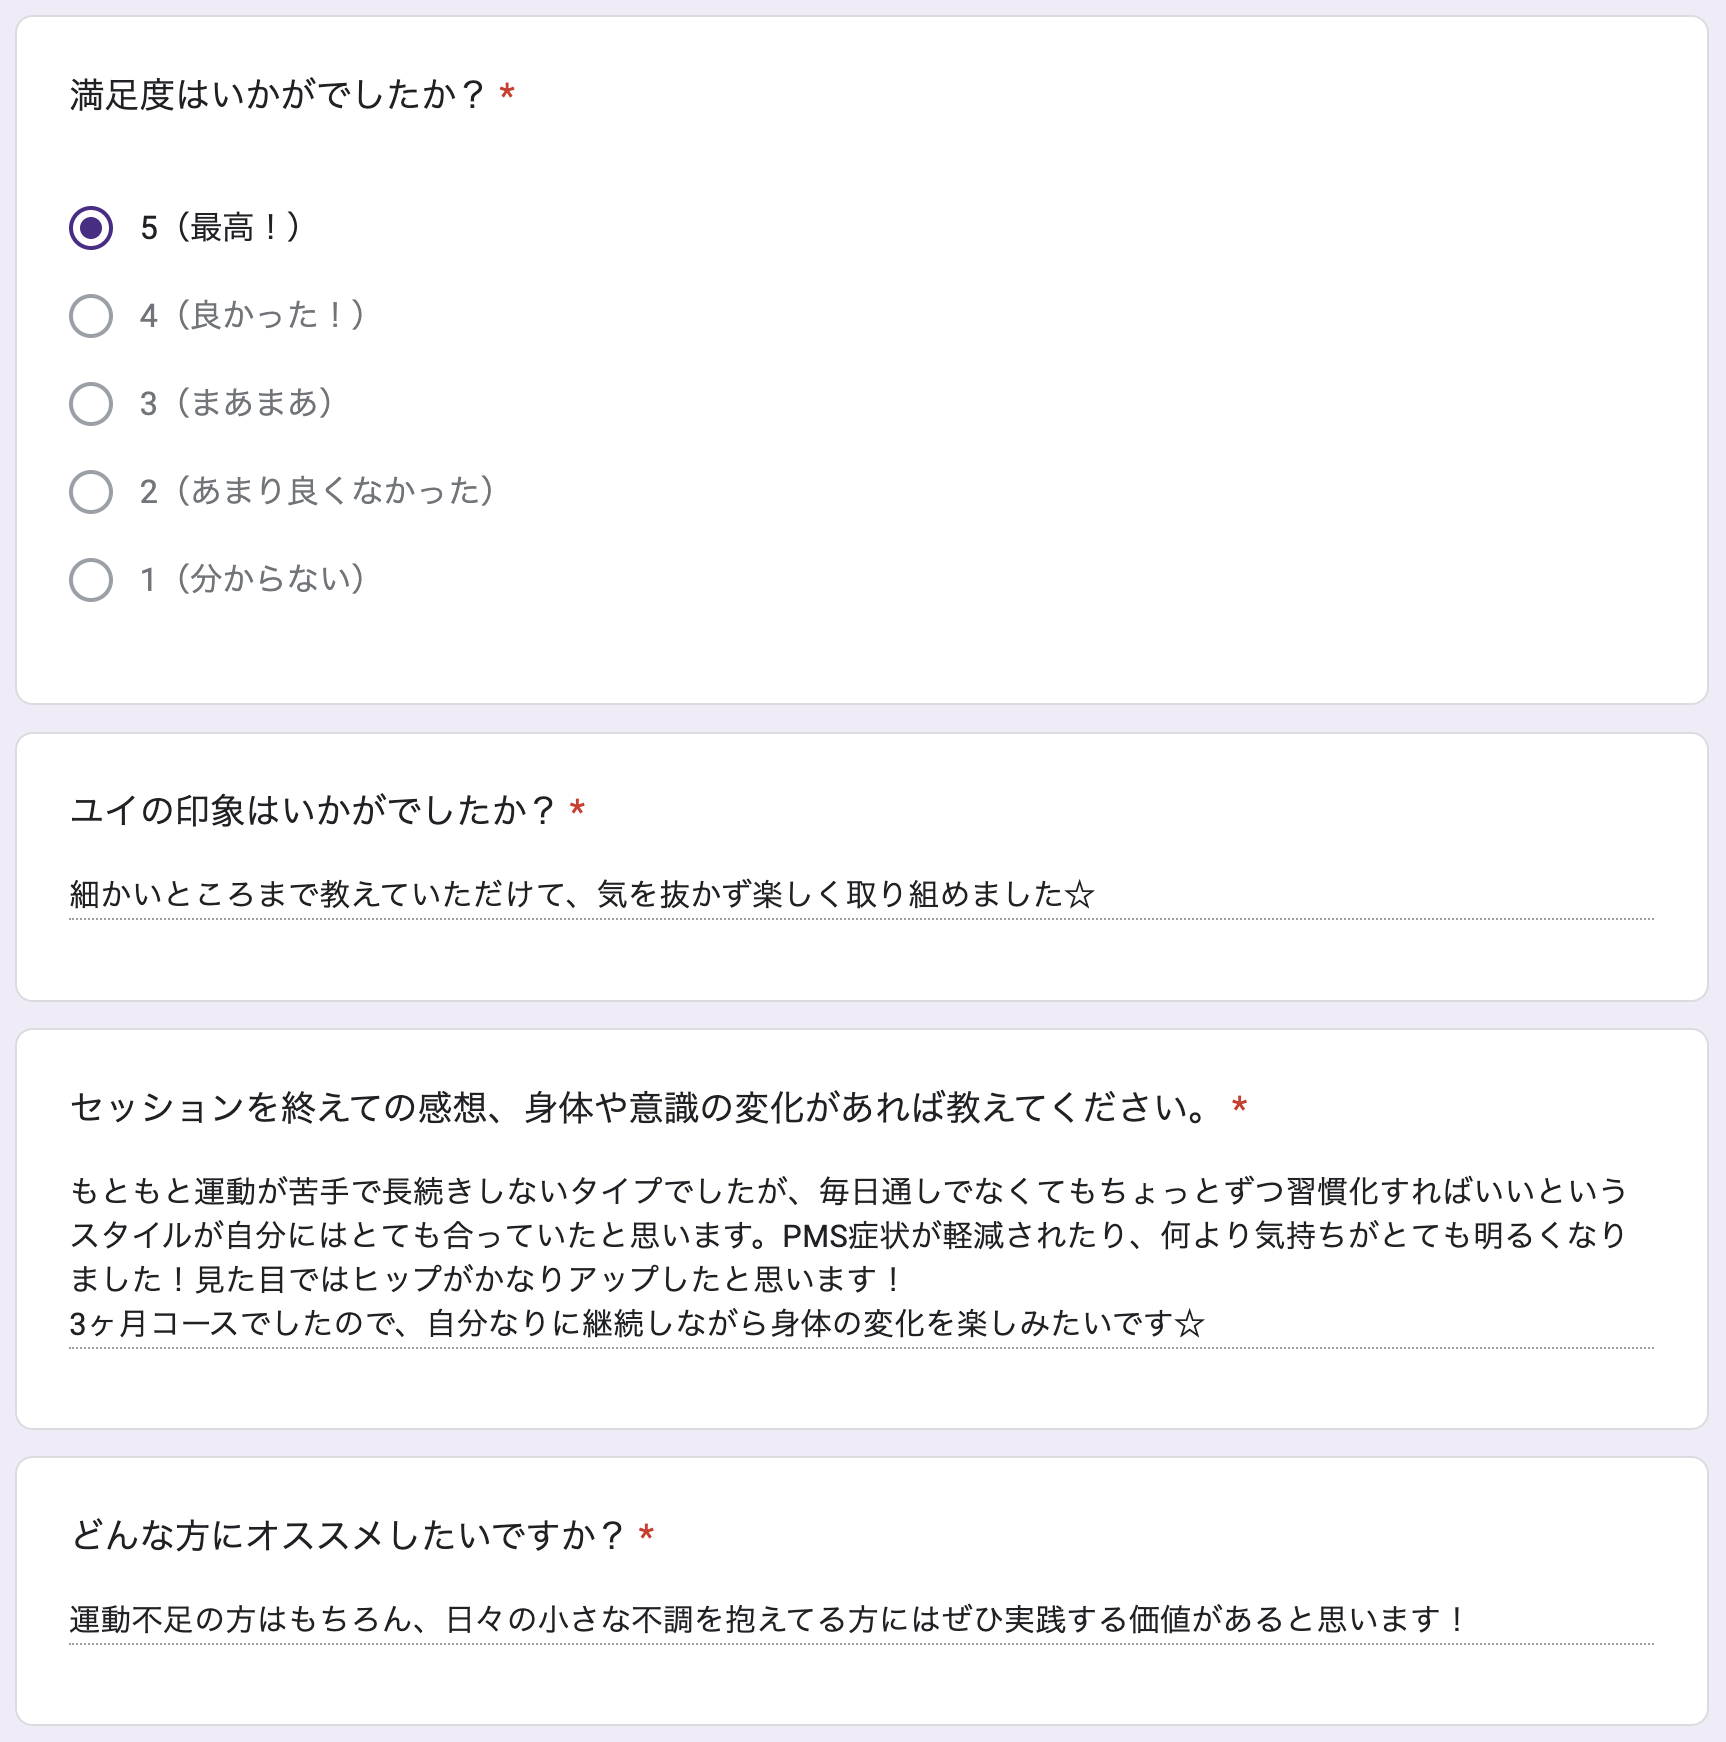Click the 満足度はいかがでしたか question title
Viewport: 1726px width, 1742px height.
pos(277,95)
